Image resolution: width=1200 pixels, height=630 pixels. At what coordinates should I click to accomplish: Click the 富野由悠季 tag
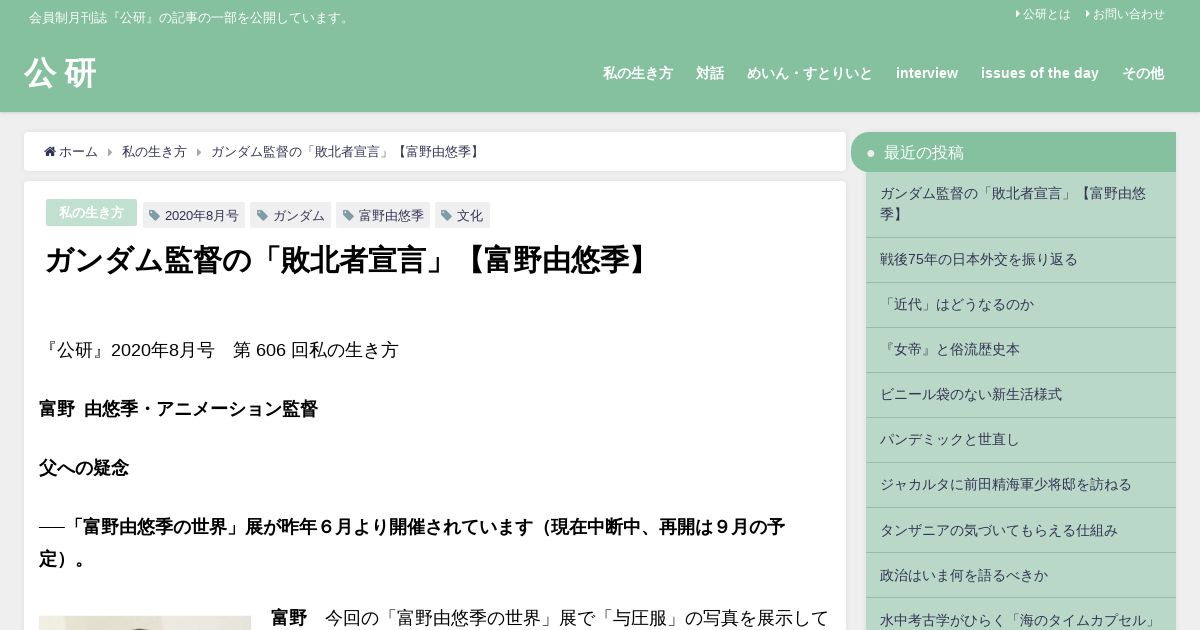point(383,215)
